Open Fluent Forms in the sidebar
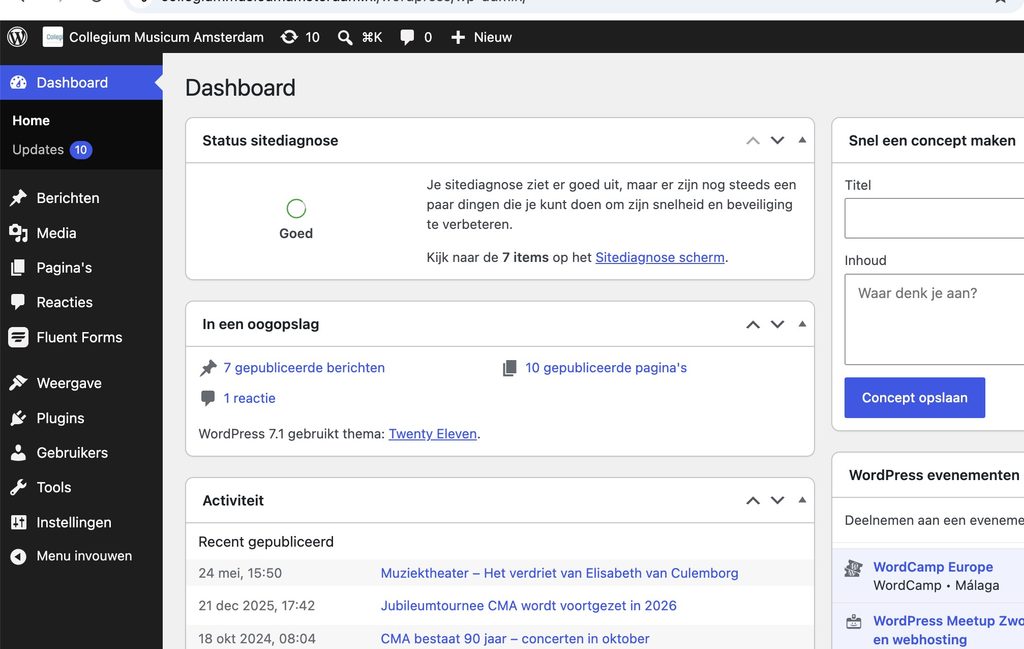The height and width of the screenshot is (649, 1024). [x=81, y=338]
